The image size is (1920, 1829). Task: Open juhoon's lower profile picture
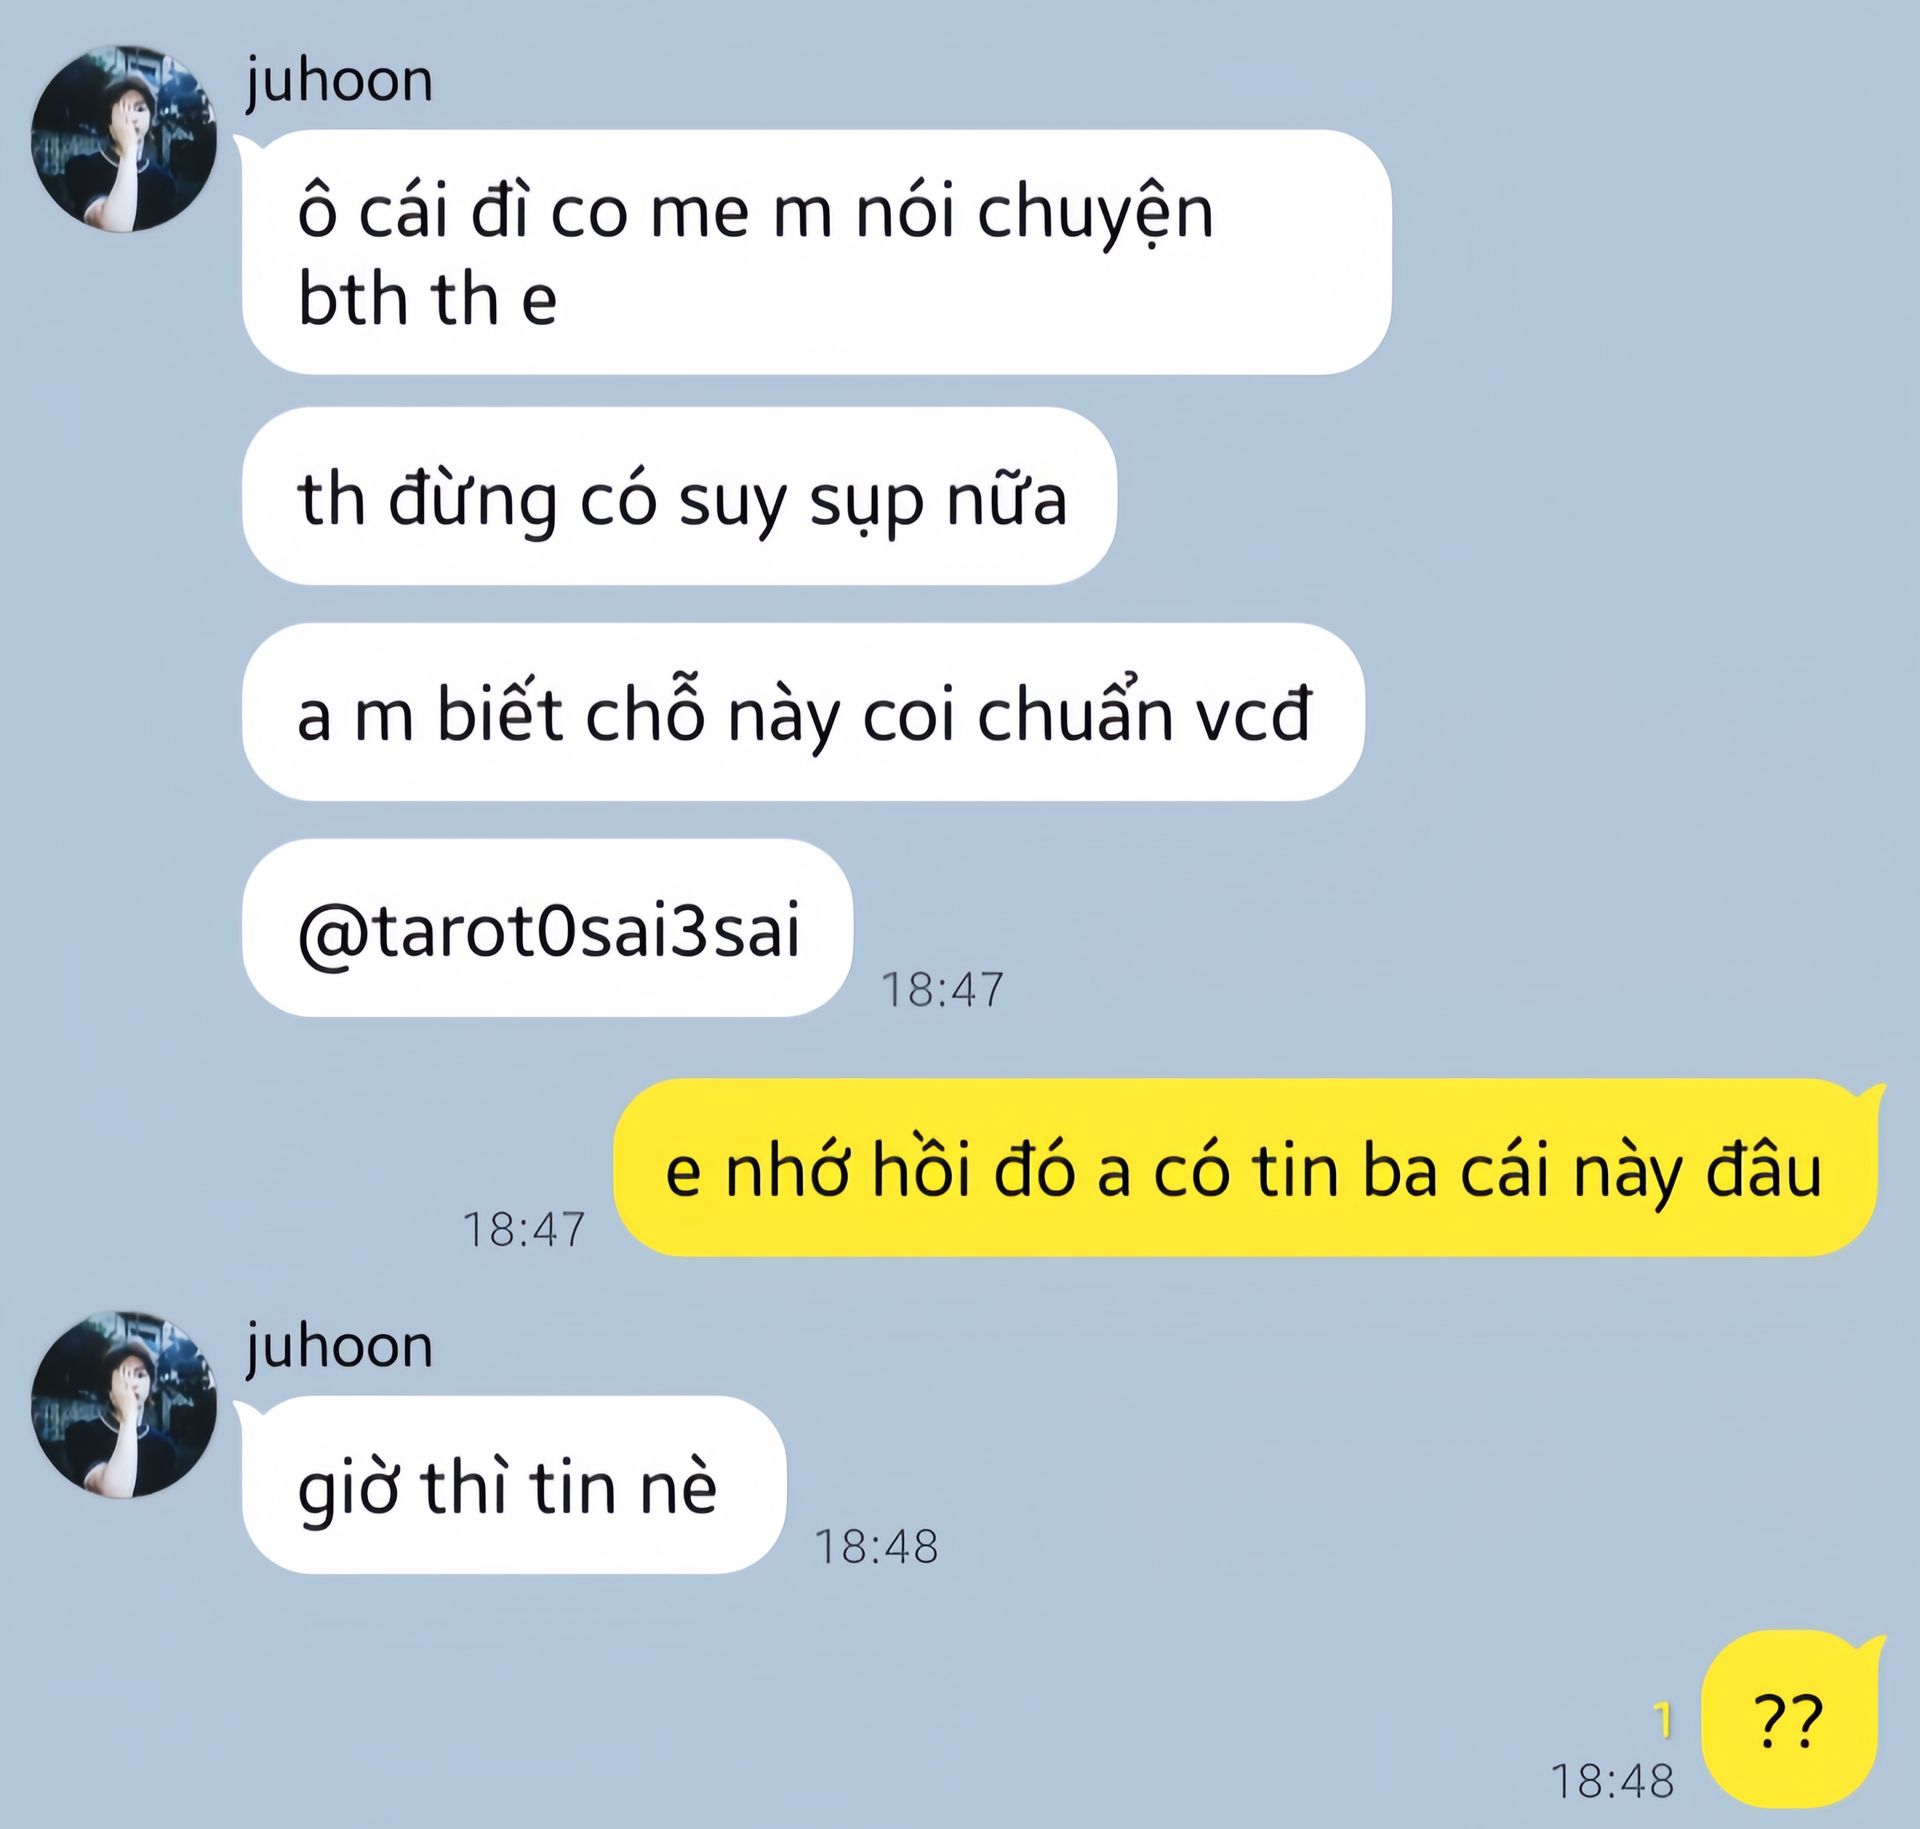[123, 1404]
